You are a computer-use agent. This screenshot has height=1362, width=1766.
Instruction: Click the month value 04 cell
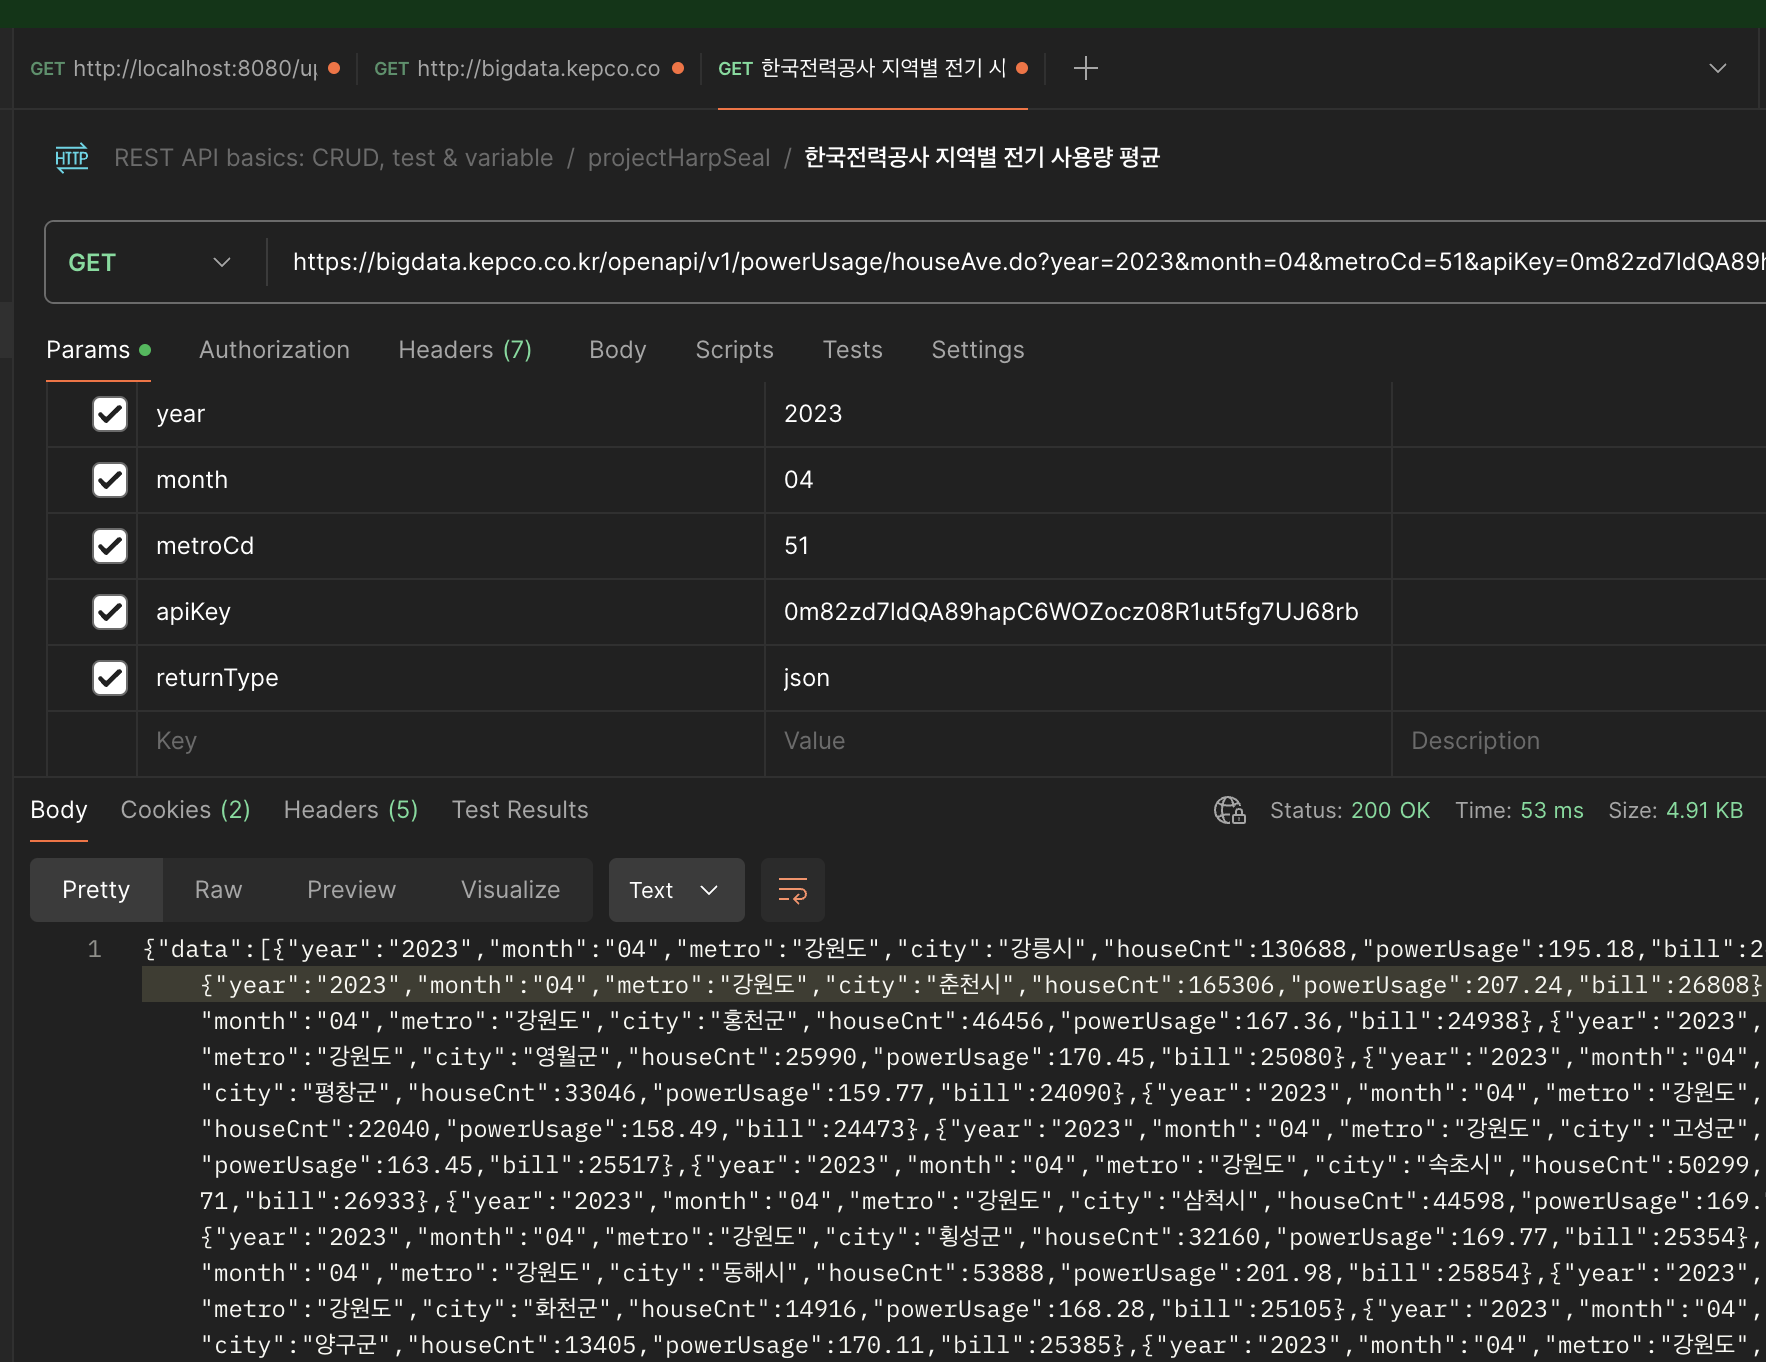(1078, 480)
